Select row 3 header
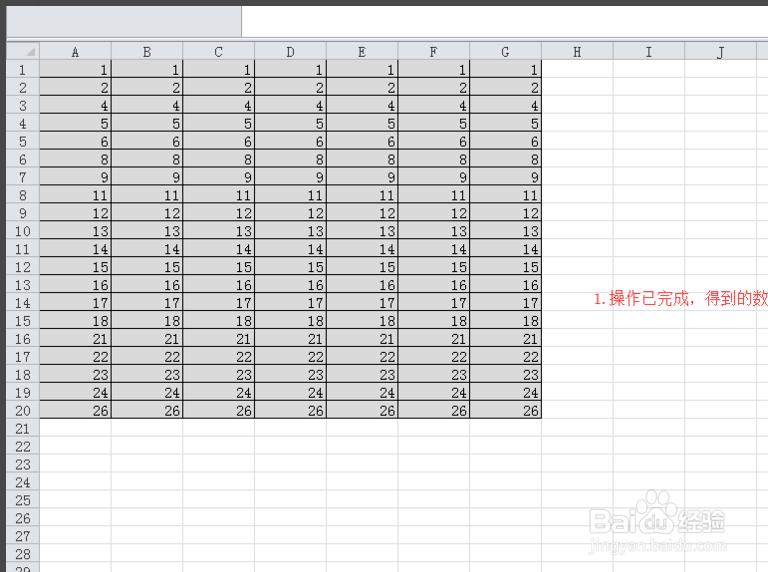768x572 pixels. [x=23, y=105]
